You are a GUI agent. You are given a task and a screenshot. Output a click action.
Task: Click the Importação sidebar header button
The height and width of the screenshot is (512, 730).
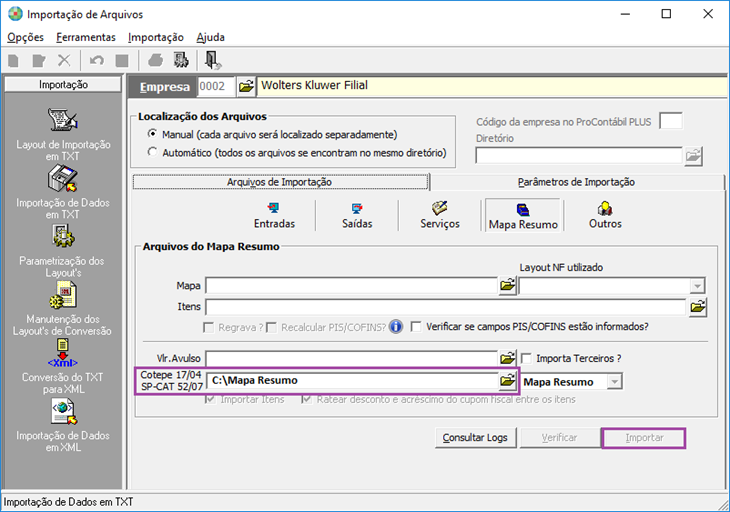(x=63, y=84)
